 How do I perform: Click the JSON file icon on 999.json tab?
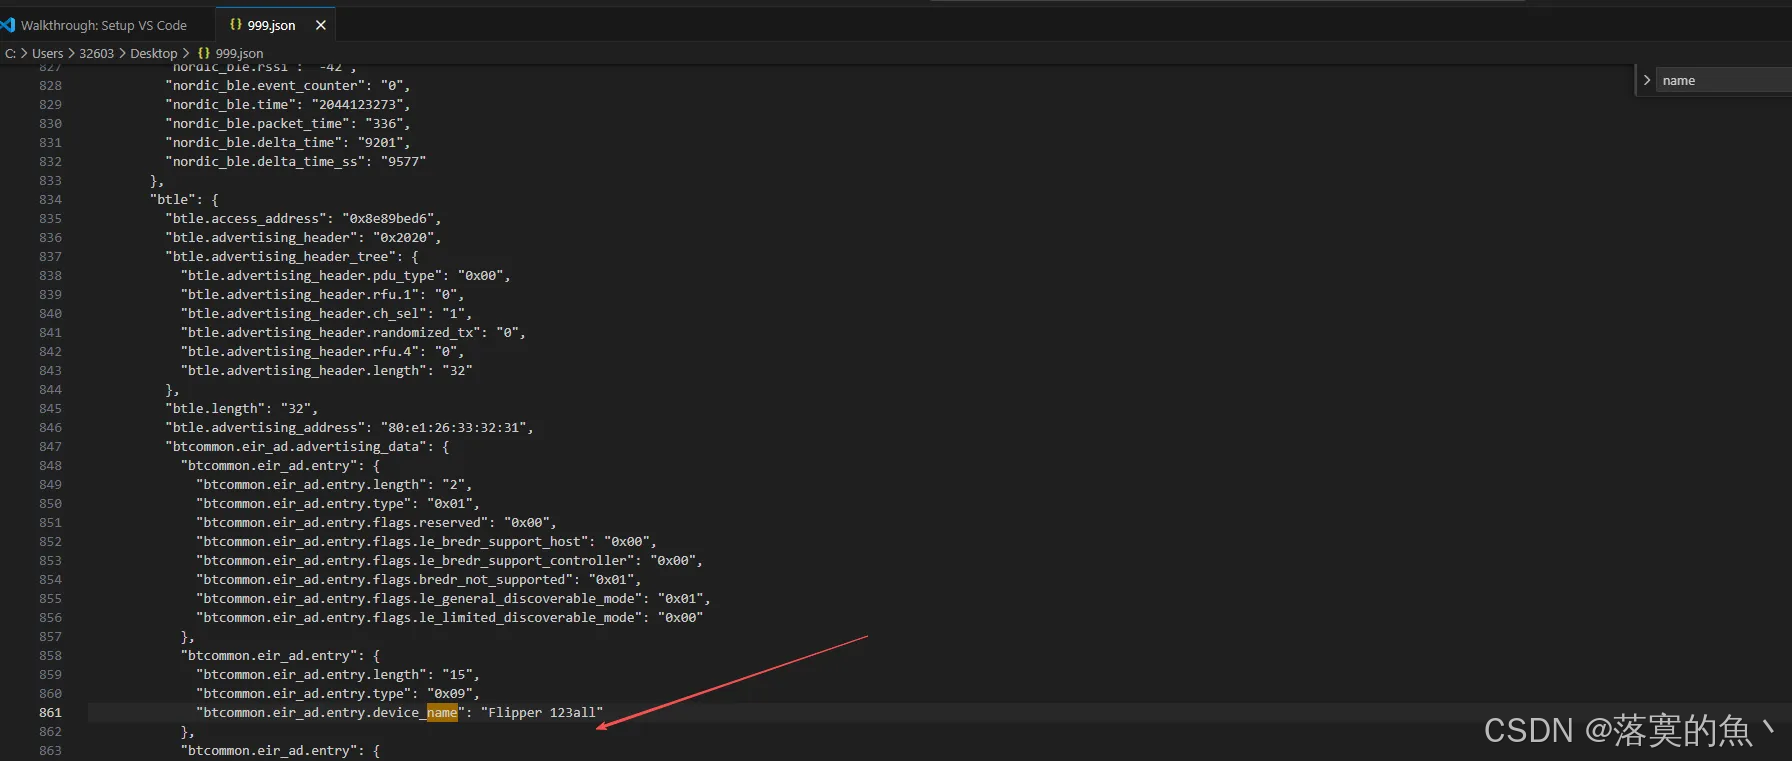point(236,25)
